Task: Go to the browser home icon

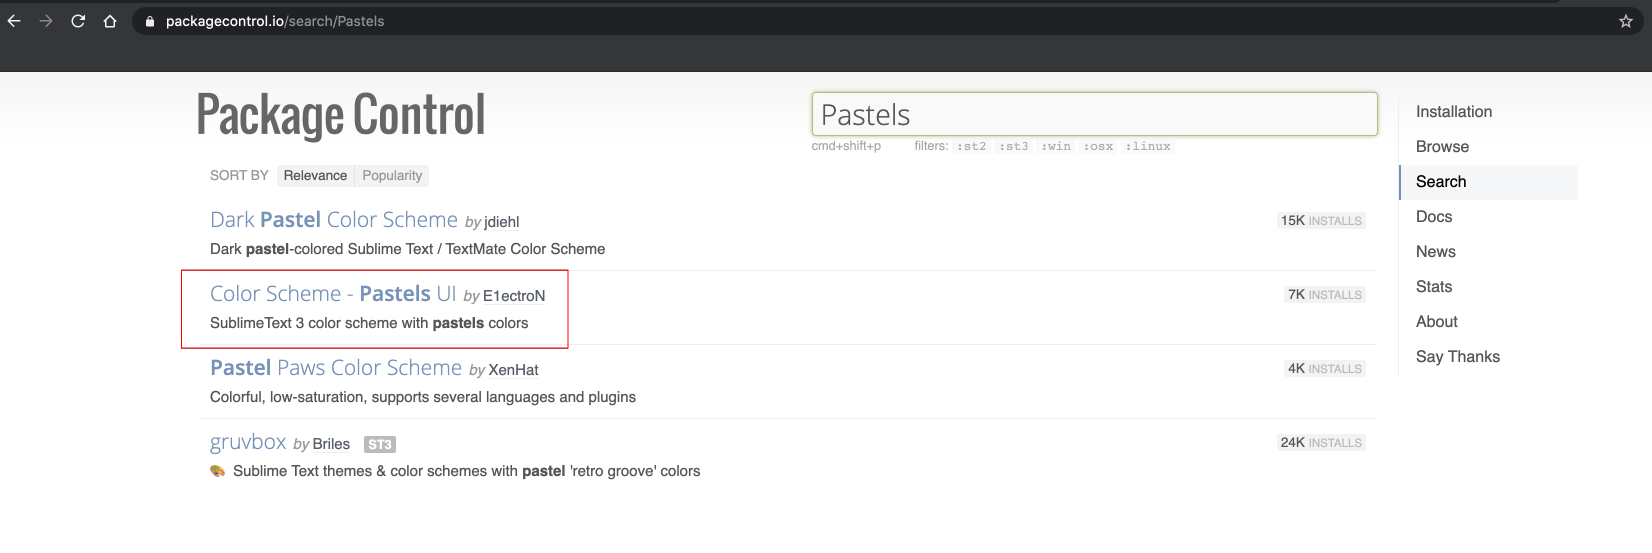Action: (x=110, y=21)
